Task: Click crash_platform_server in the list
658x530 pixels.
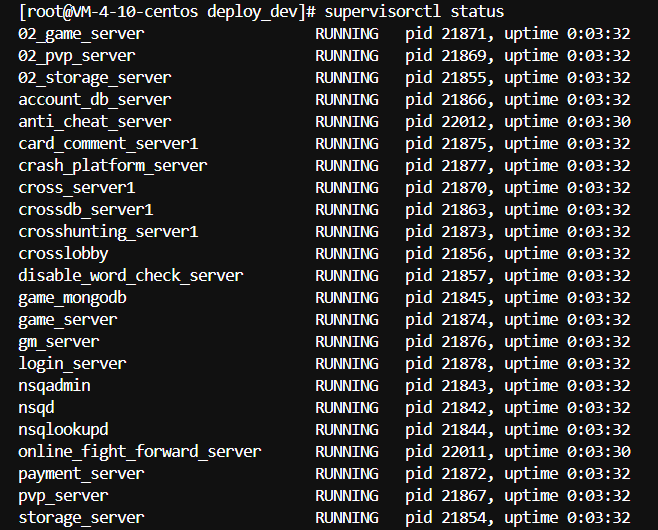Action: [112, 165]
